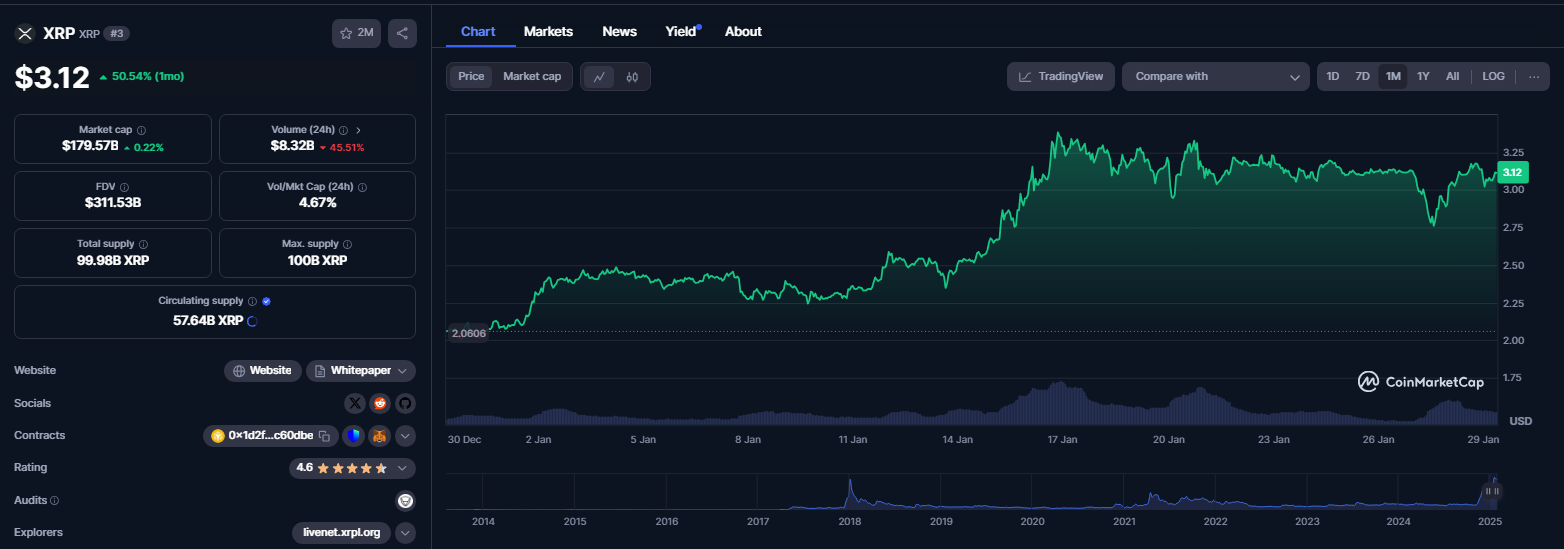Click the $8.32B volume value
This screenshot has height=549, width=1564.
click(292, 147)
